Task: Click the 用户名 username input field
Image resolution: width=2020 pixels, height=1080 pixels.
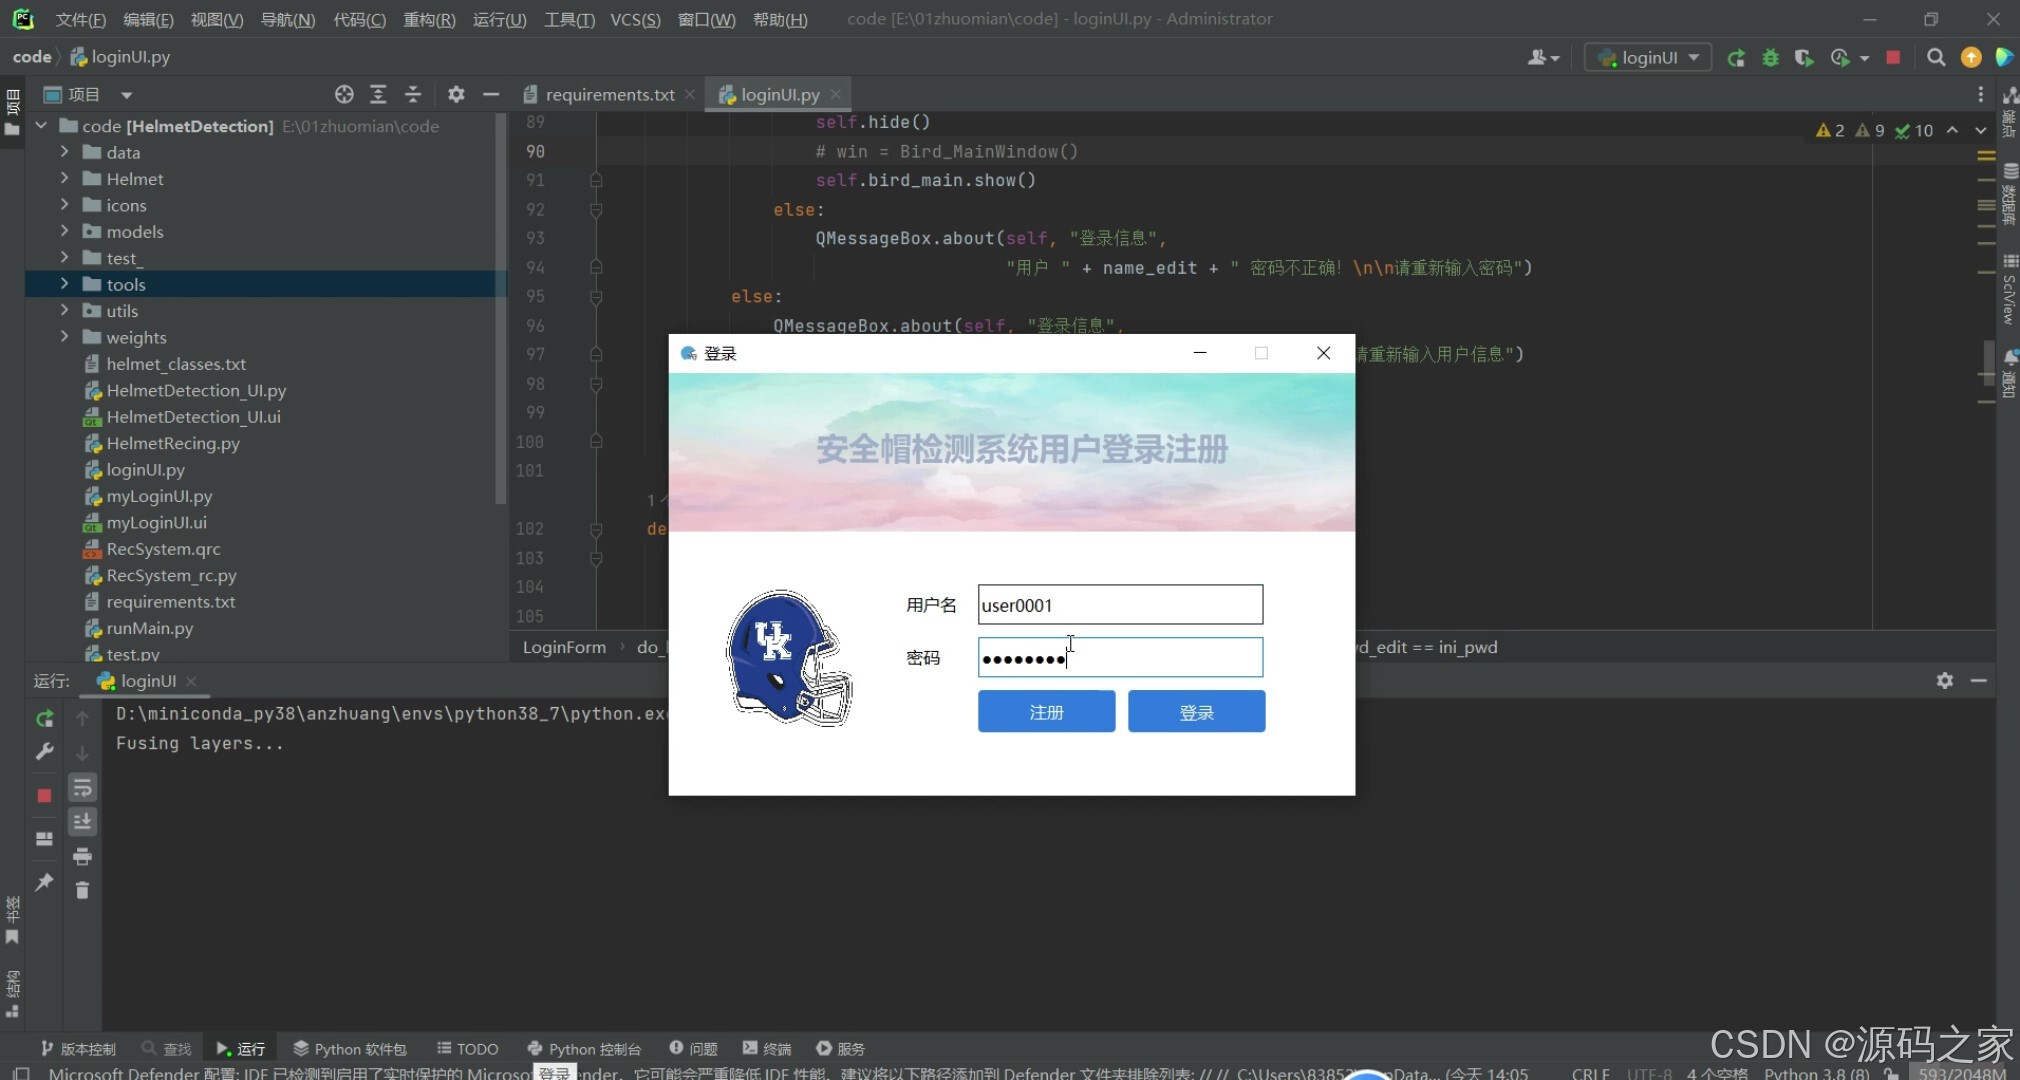Action: (1120, 604)
